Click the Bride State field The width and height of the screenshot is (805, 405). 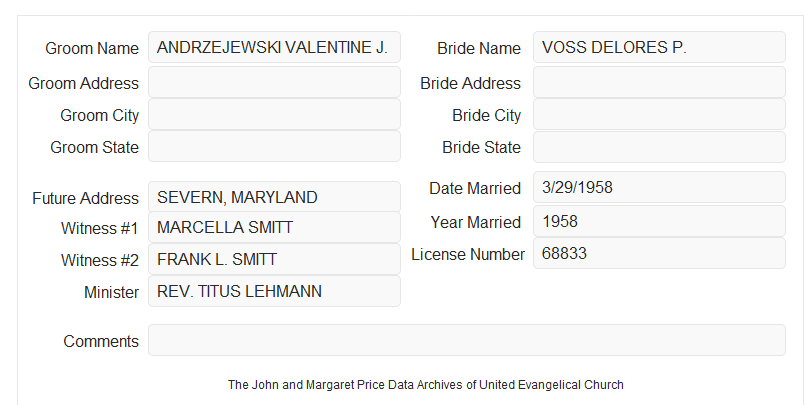coord(659,147)
